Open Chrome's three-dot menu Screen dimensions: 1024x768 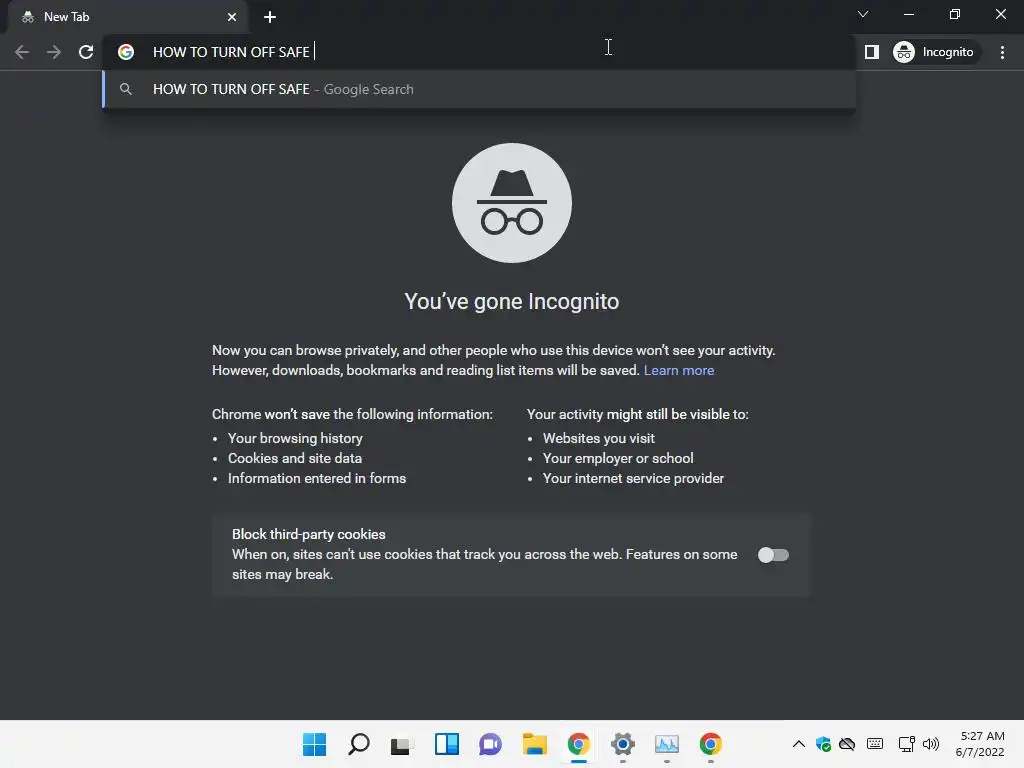click(x=1002, y=52)
